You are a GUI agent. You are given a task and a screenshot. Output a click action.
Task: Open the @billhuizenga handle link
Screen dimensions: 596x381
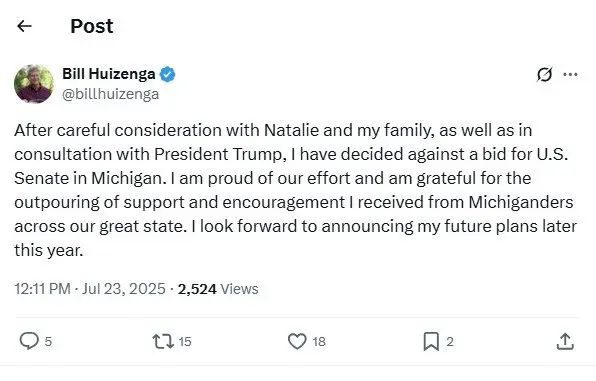111,94
